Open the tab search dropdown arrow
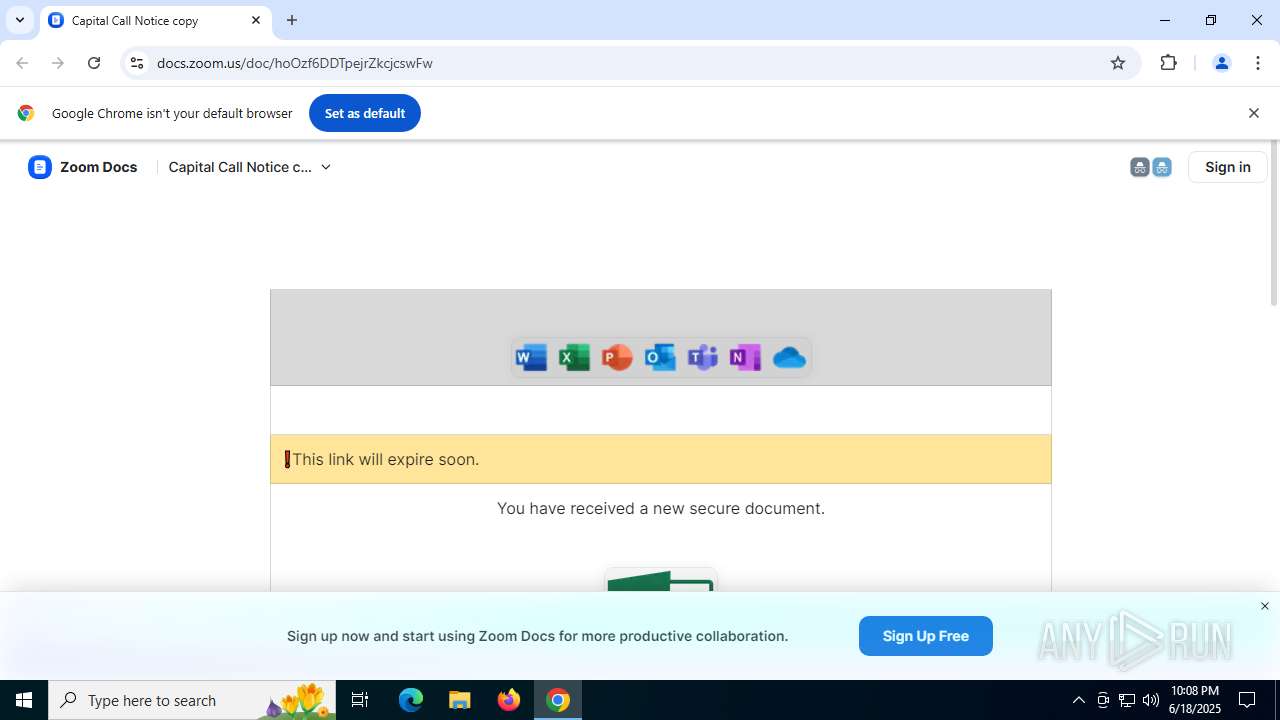This screenshot has height=720, width=1280. pyautogui.click(x=20, y=20)
